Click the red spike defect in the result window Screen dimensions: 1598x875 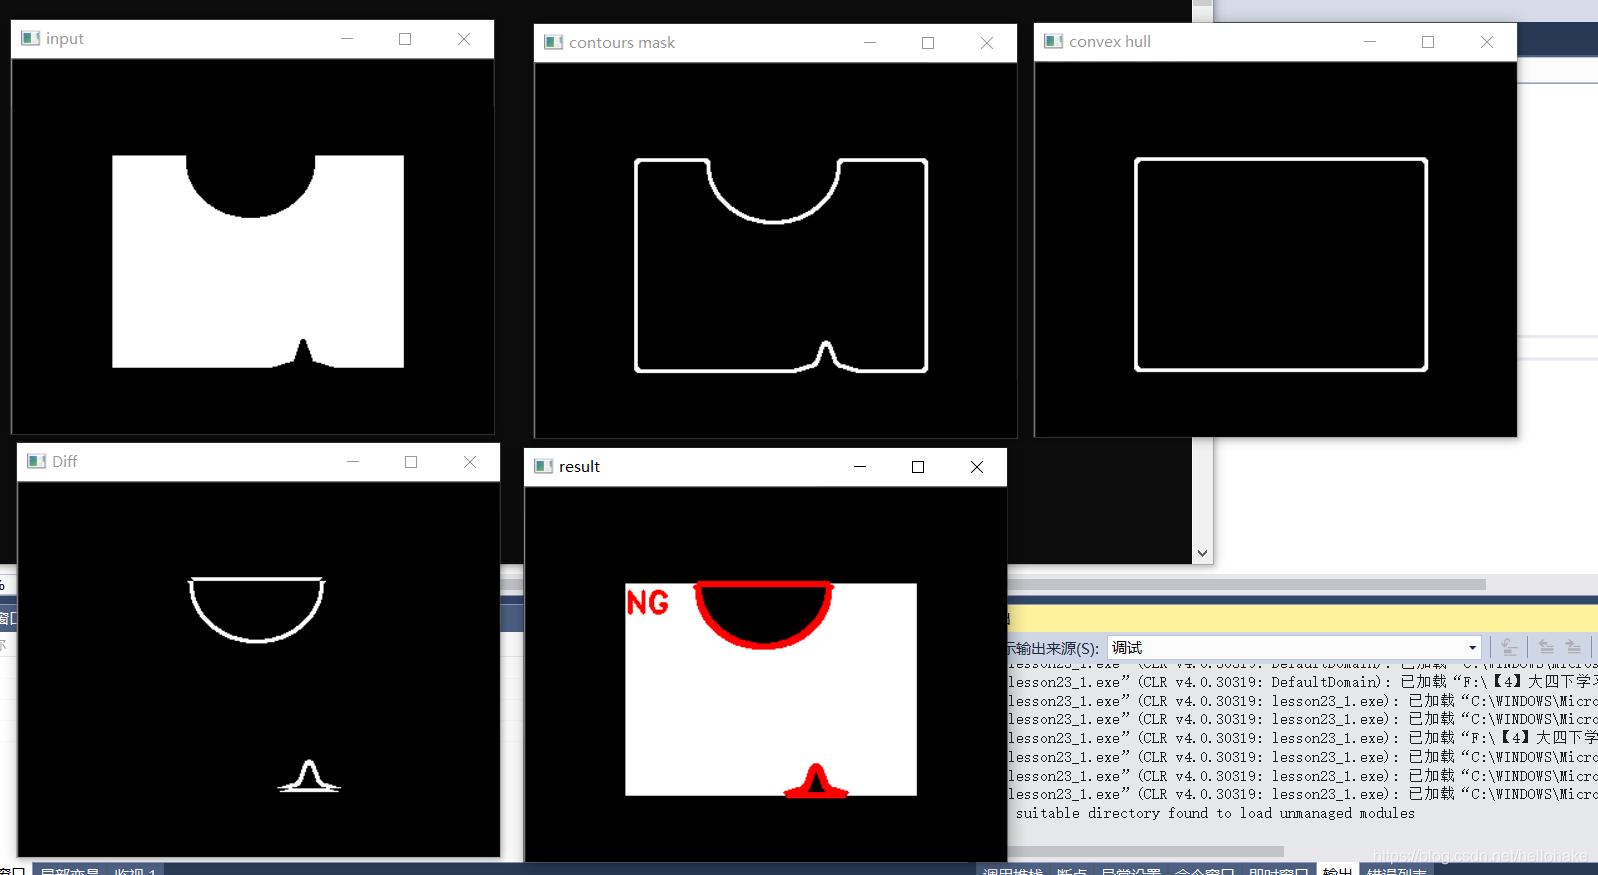816,783
